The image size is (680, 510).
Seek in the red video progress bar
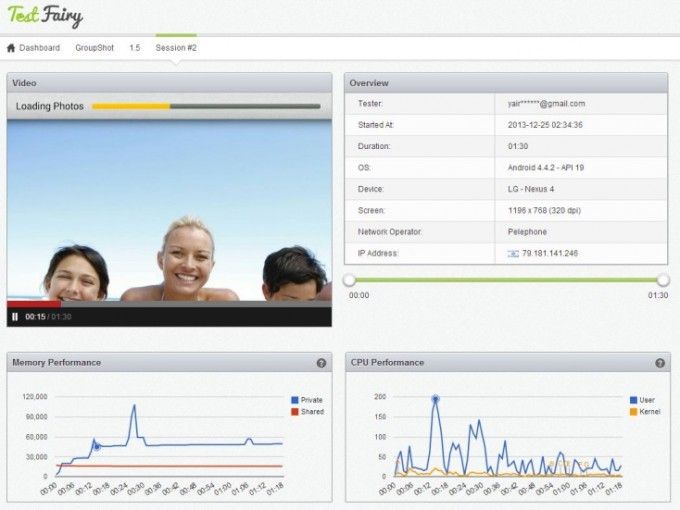pos(169,304)
